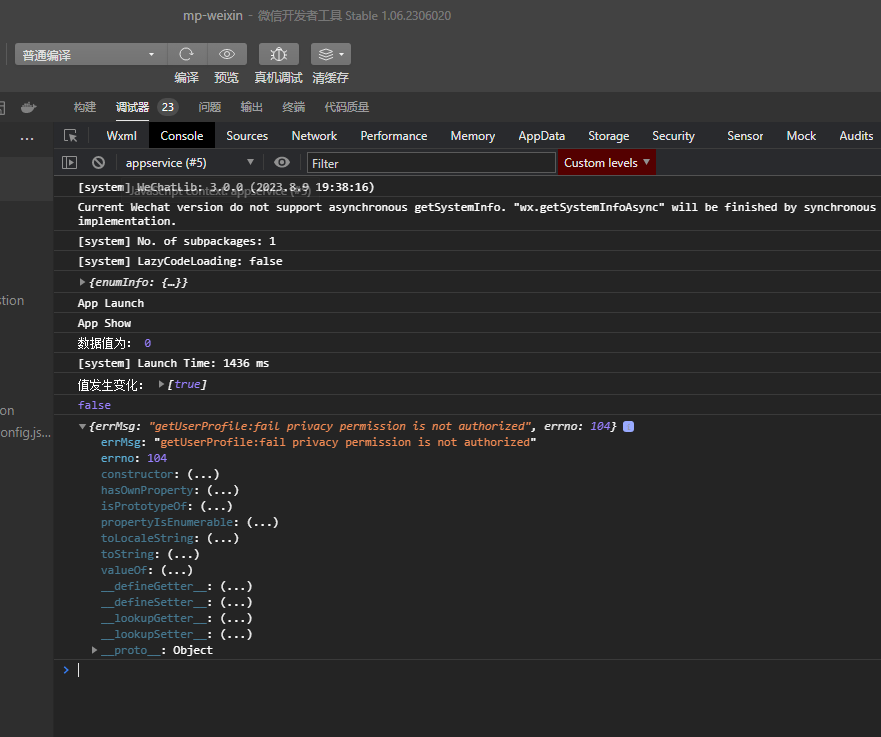The height and width of the screenshot is (737, 881).
Task: Click the 编译 compile label
Action: coord(187,78)
